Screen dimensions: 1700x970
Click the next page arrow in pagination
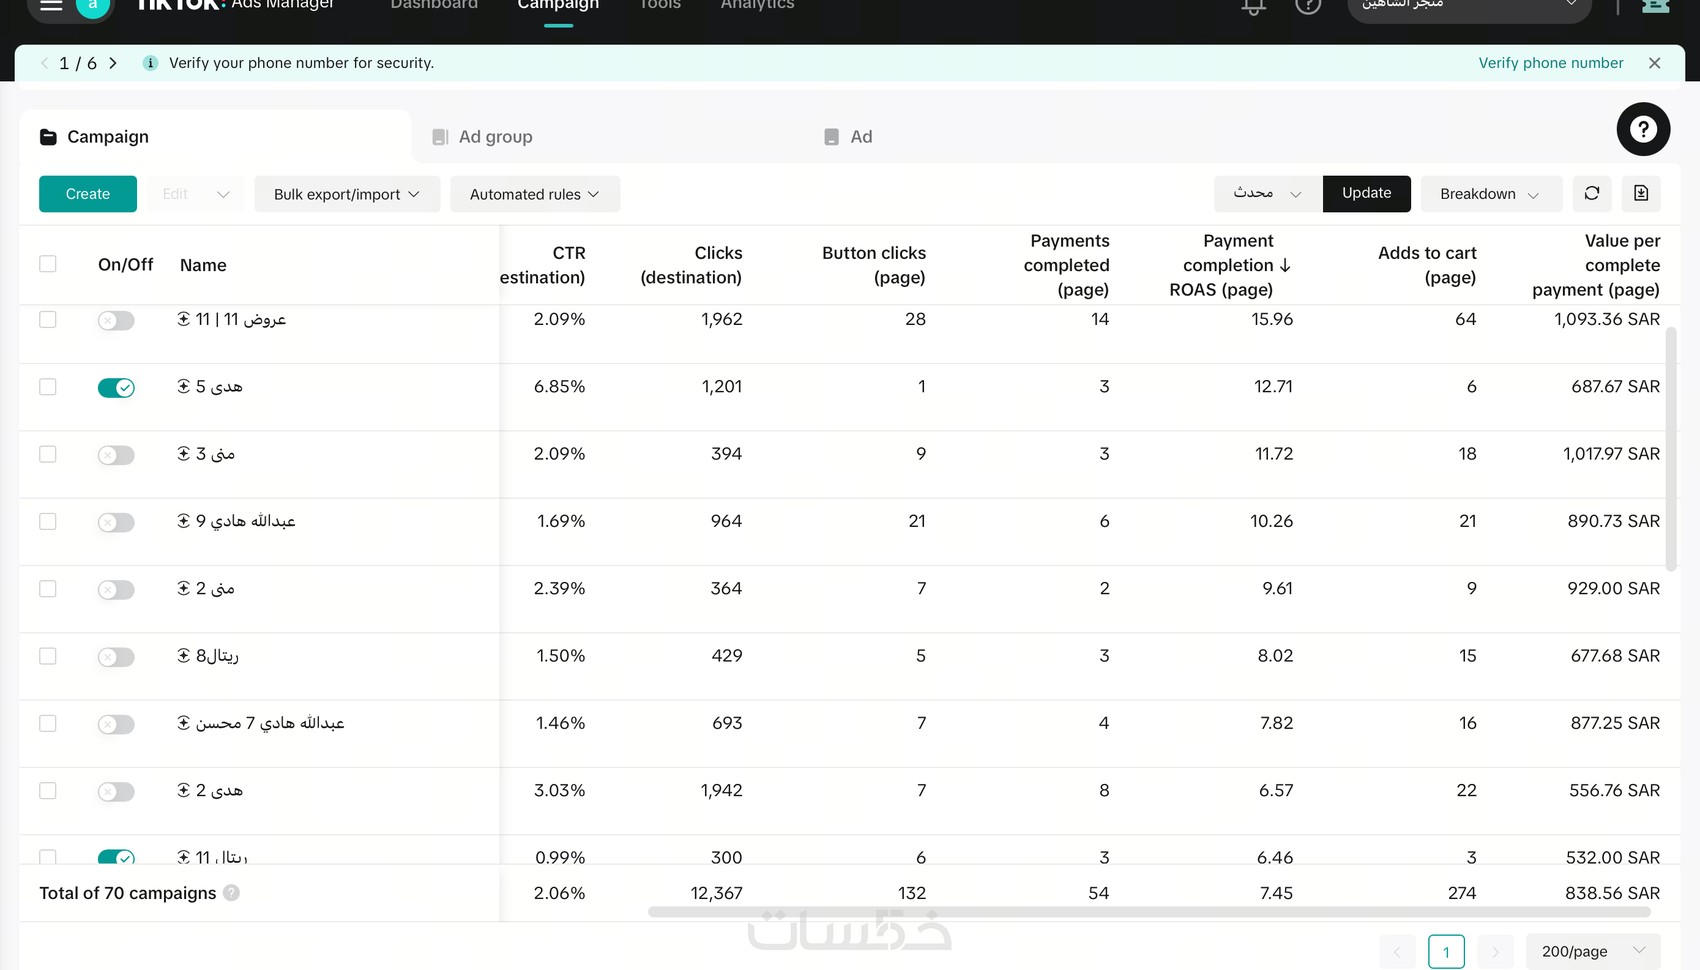click(x=1495, y=952)
